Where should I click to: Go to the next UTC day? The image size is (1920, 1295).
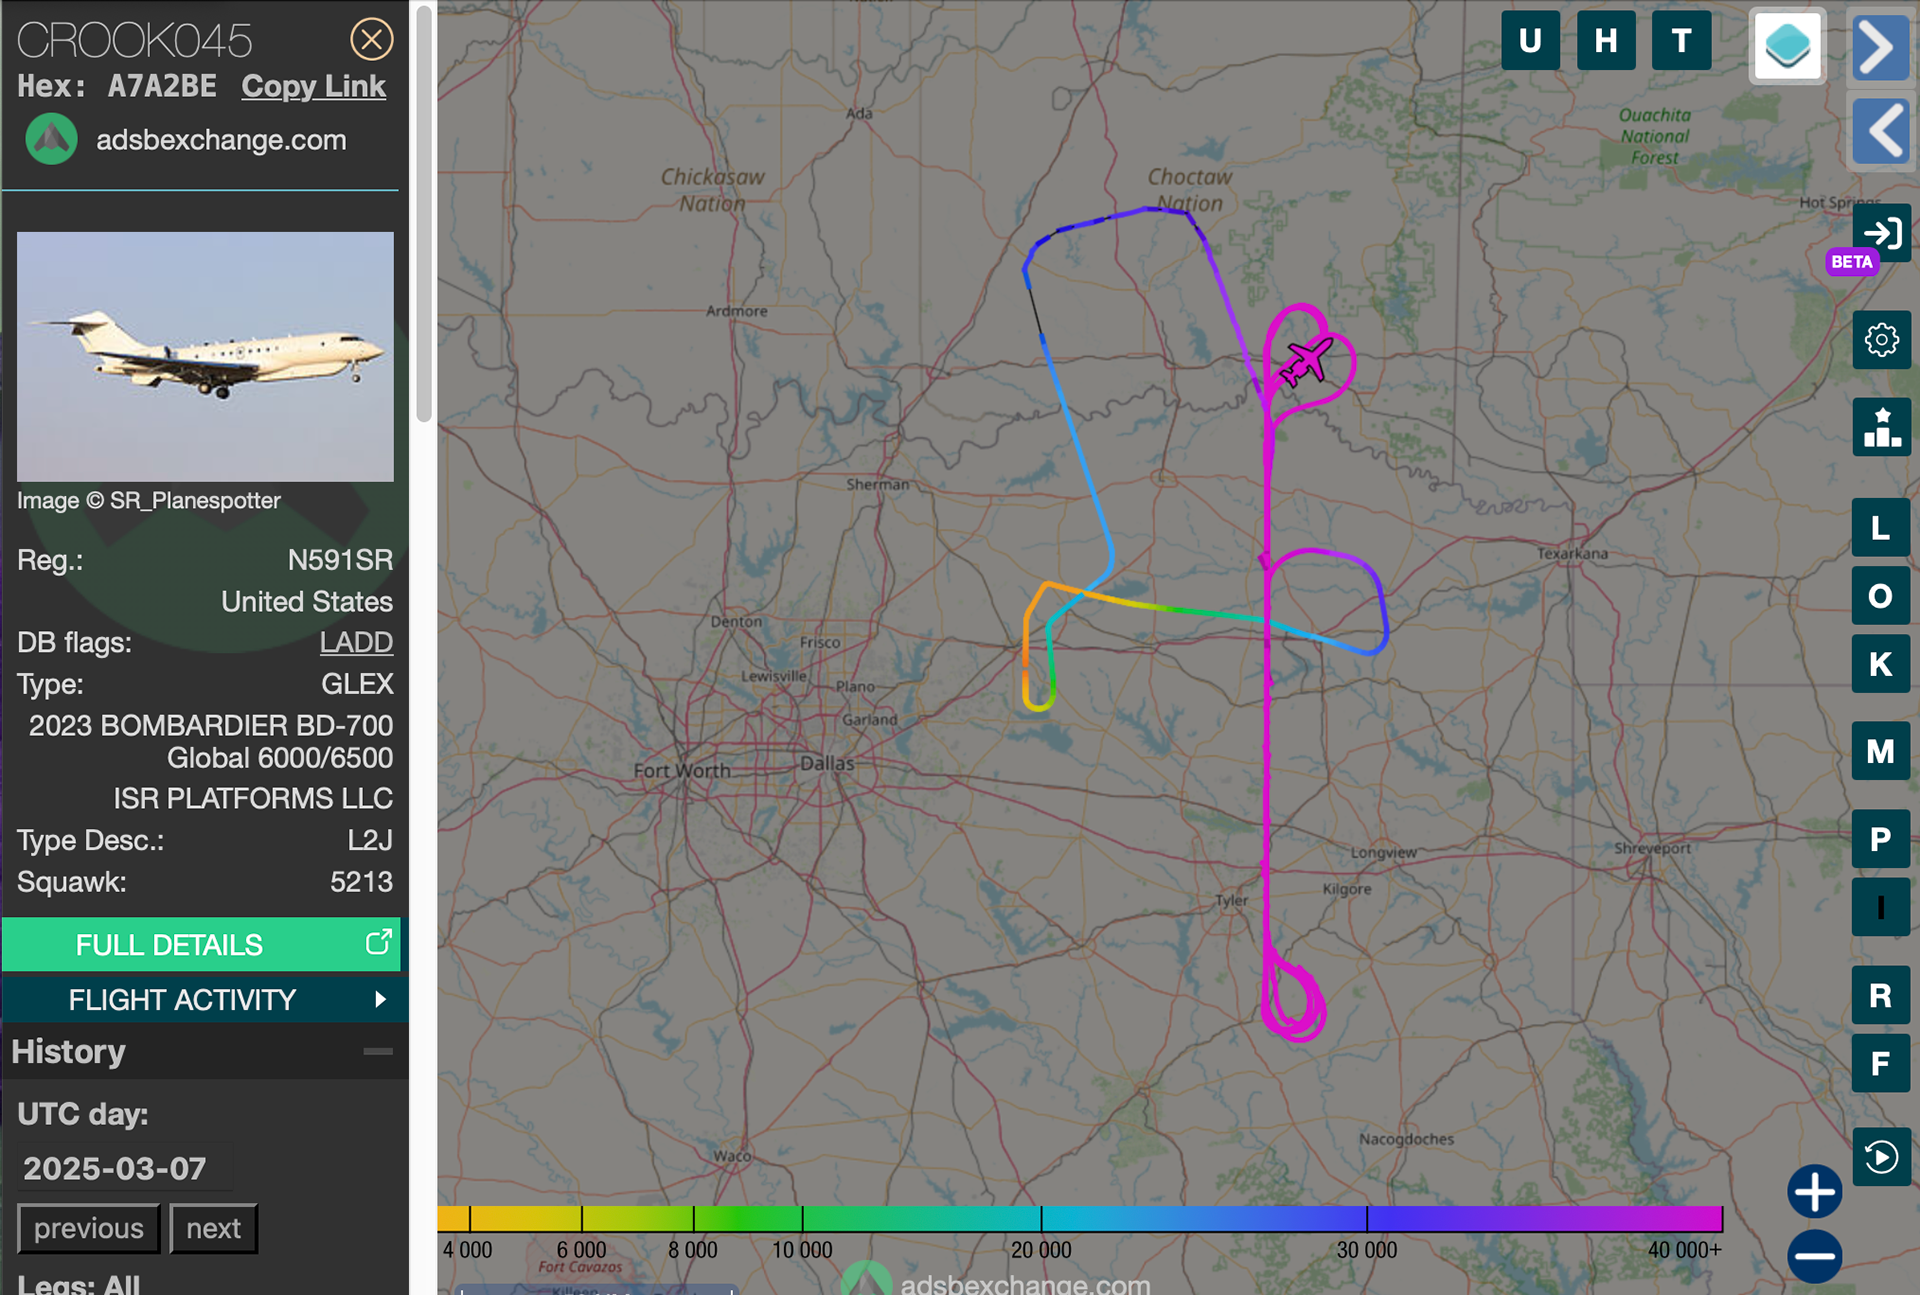(214, 1228)
